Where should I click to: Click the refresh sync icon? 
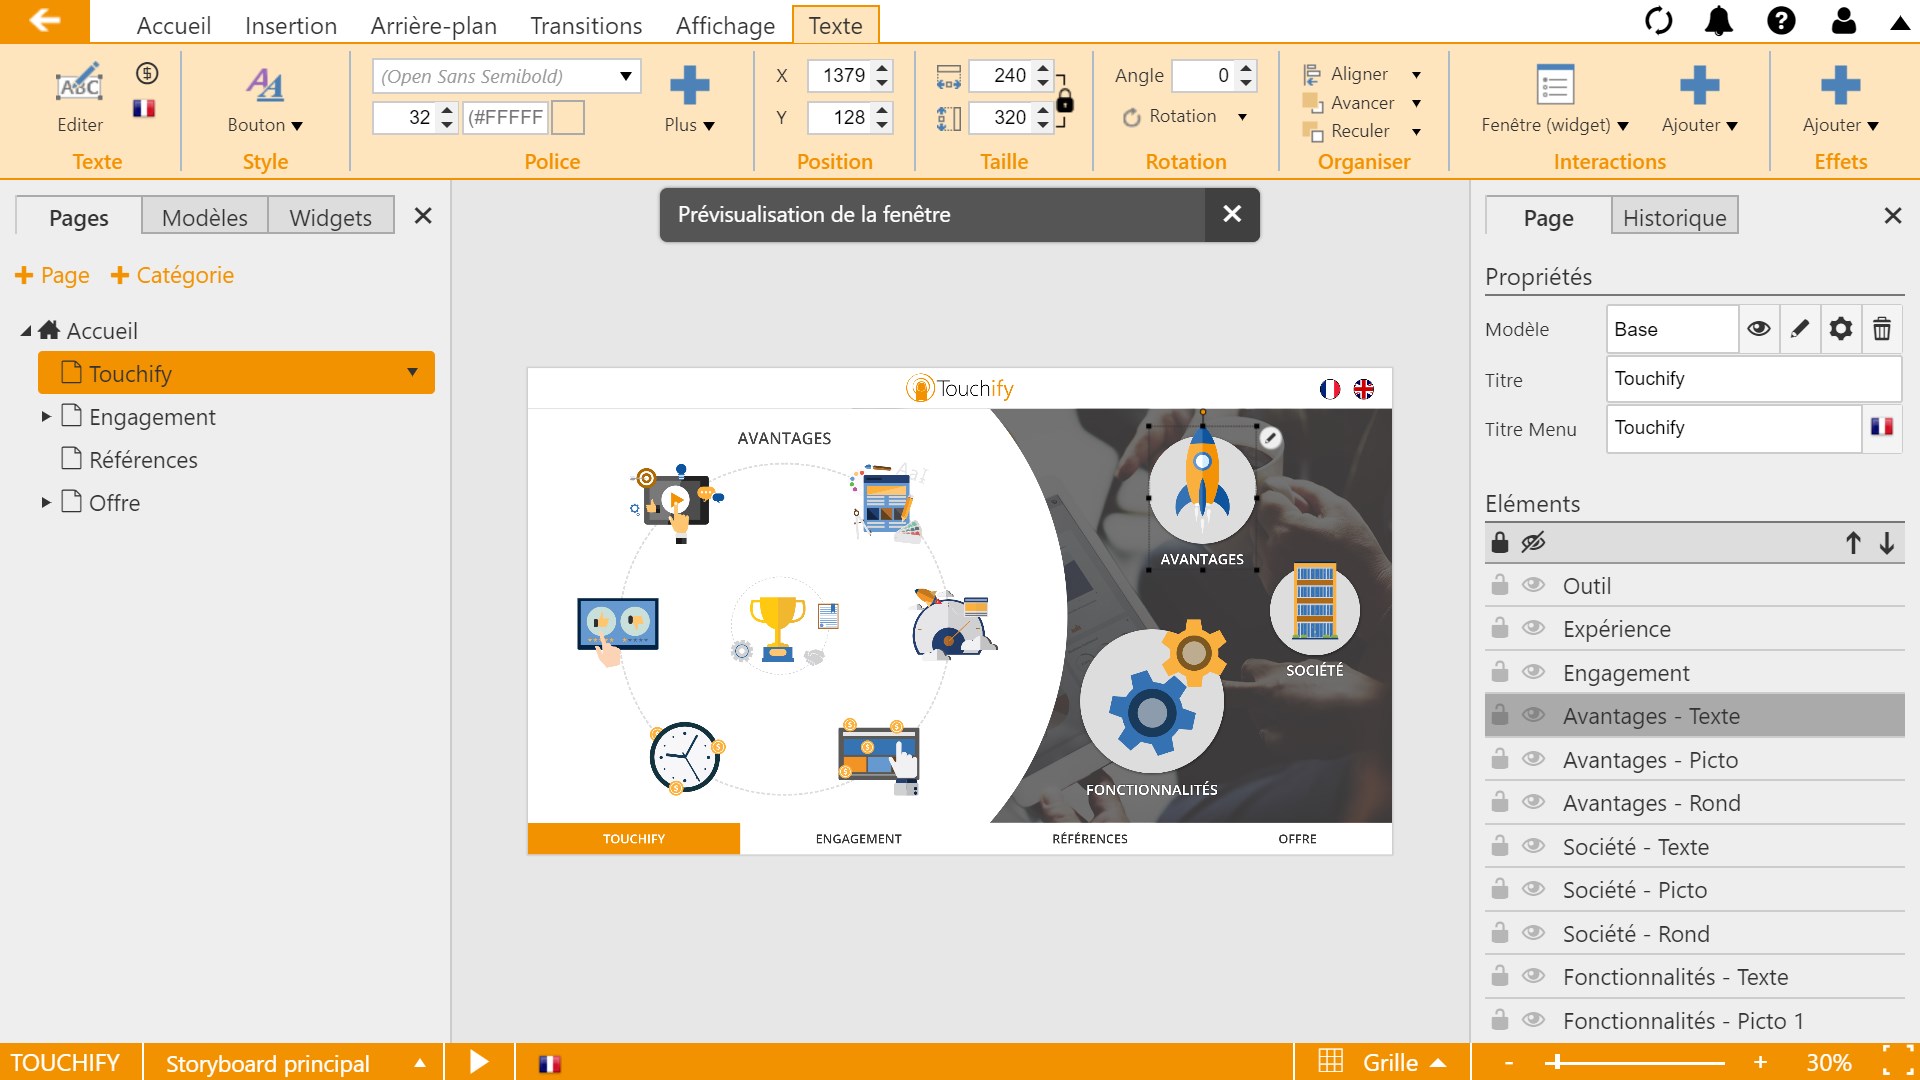1658,21
